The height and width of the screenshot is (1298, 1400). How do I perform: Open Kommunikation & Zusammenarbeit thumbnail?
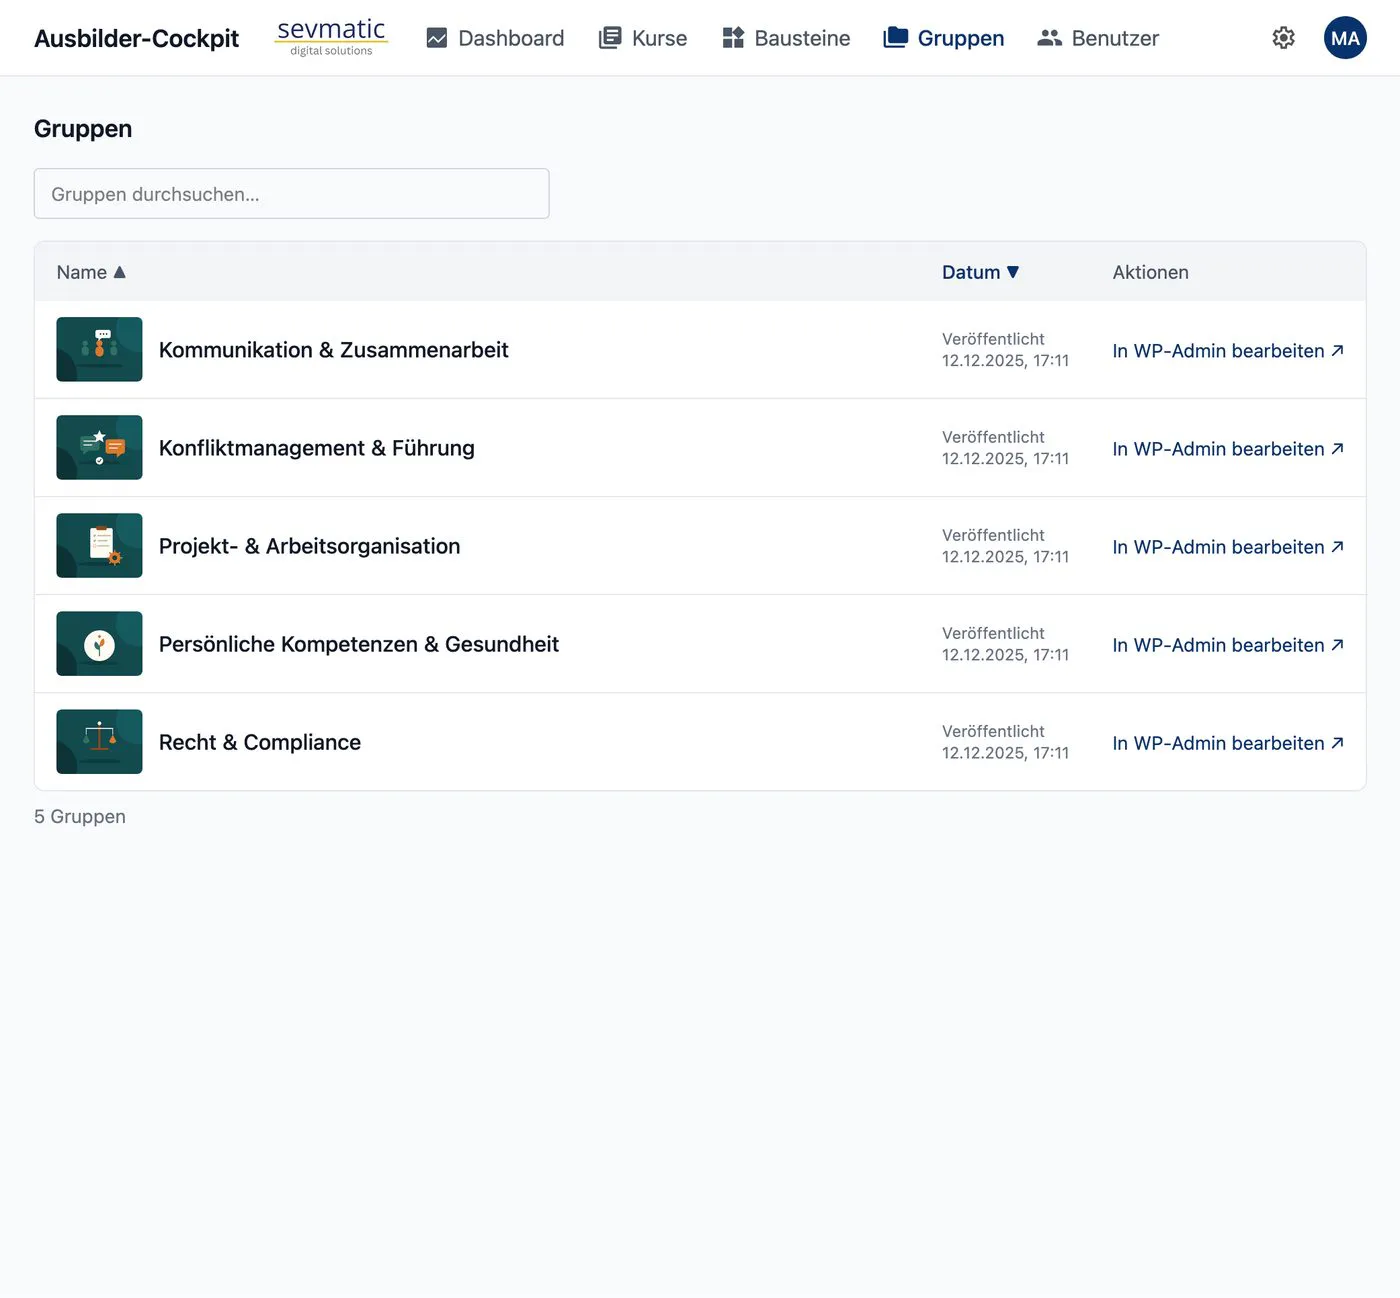point(99,349)
